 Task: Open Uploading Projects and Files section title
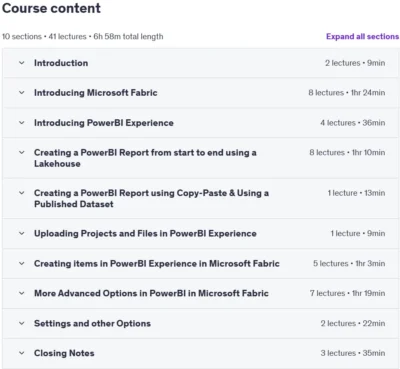145,233
